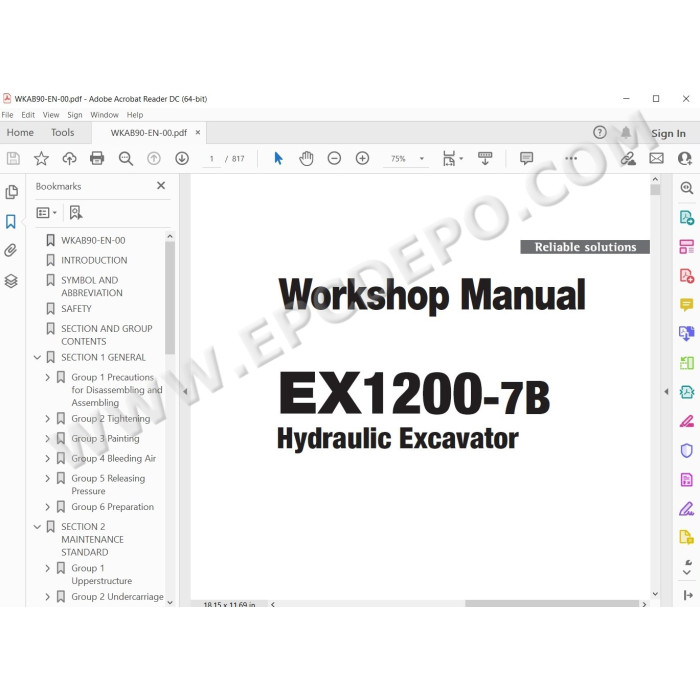Image resolution: width=700 pixels, height=700 pixels.
Task: Toggle the Bookmarks panel icon
Action: pos(11,221)
